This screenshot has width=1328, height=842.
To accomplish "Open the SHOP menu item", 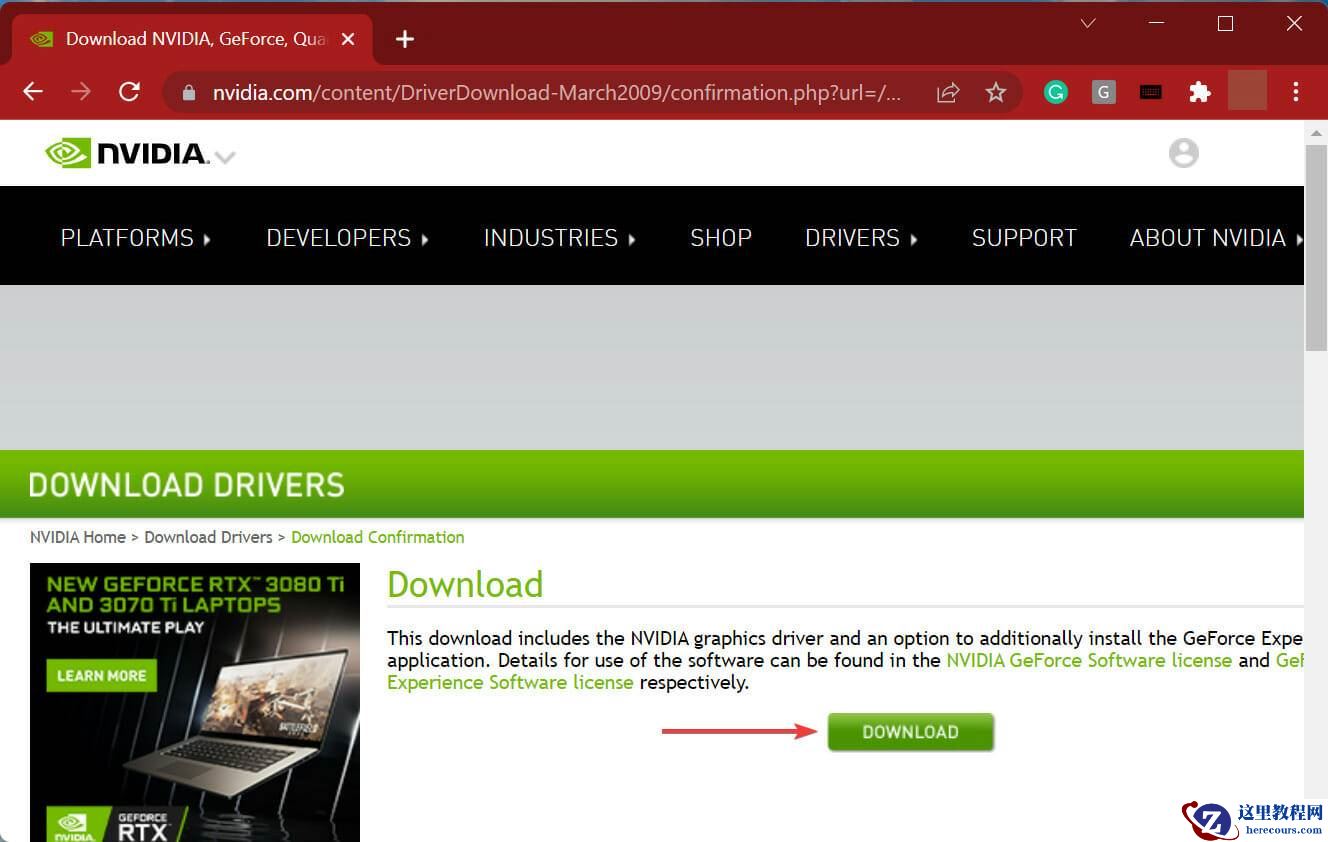I will (x=721, y=238).
